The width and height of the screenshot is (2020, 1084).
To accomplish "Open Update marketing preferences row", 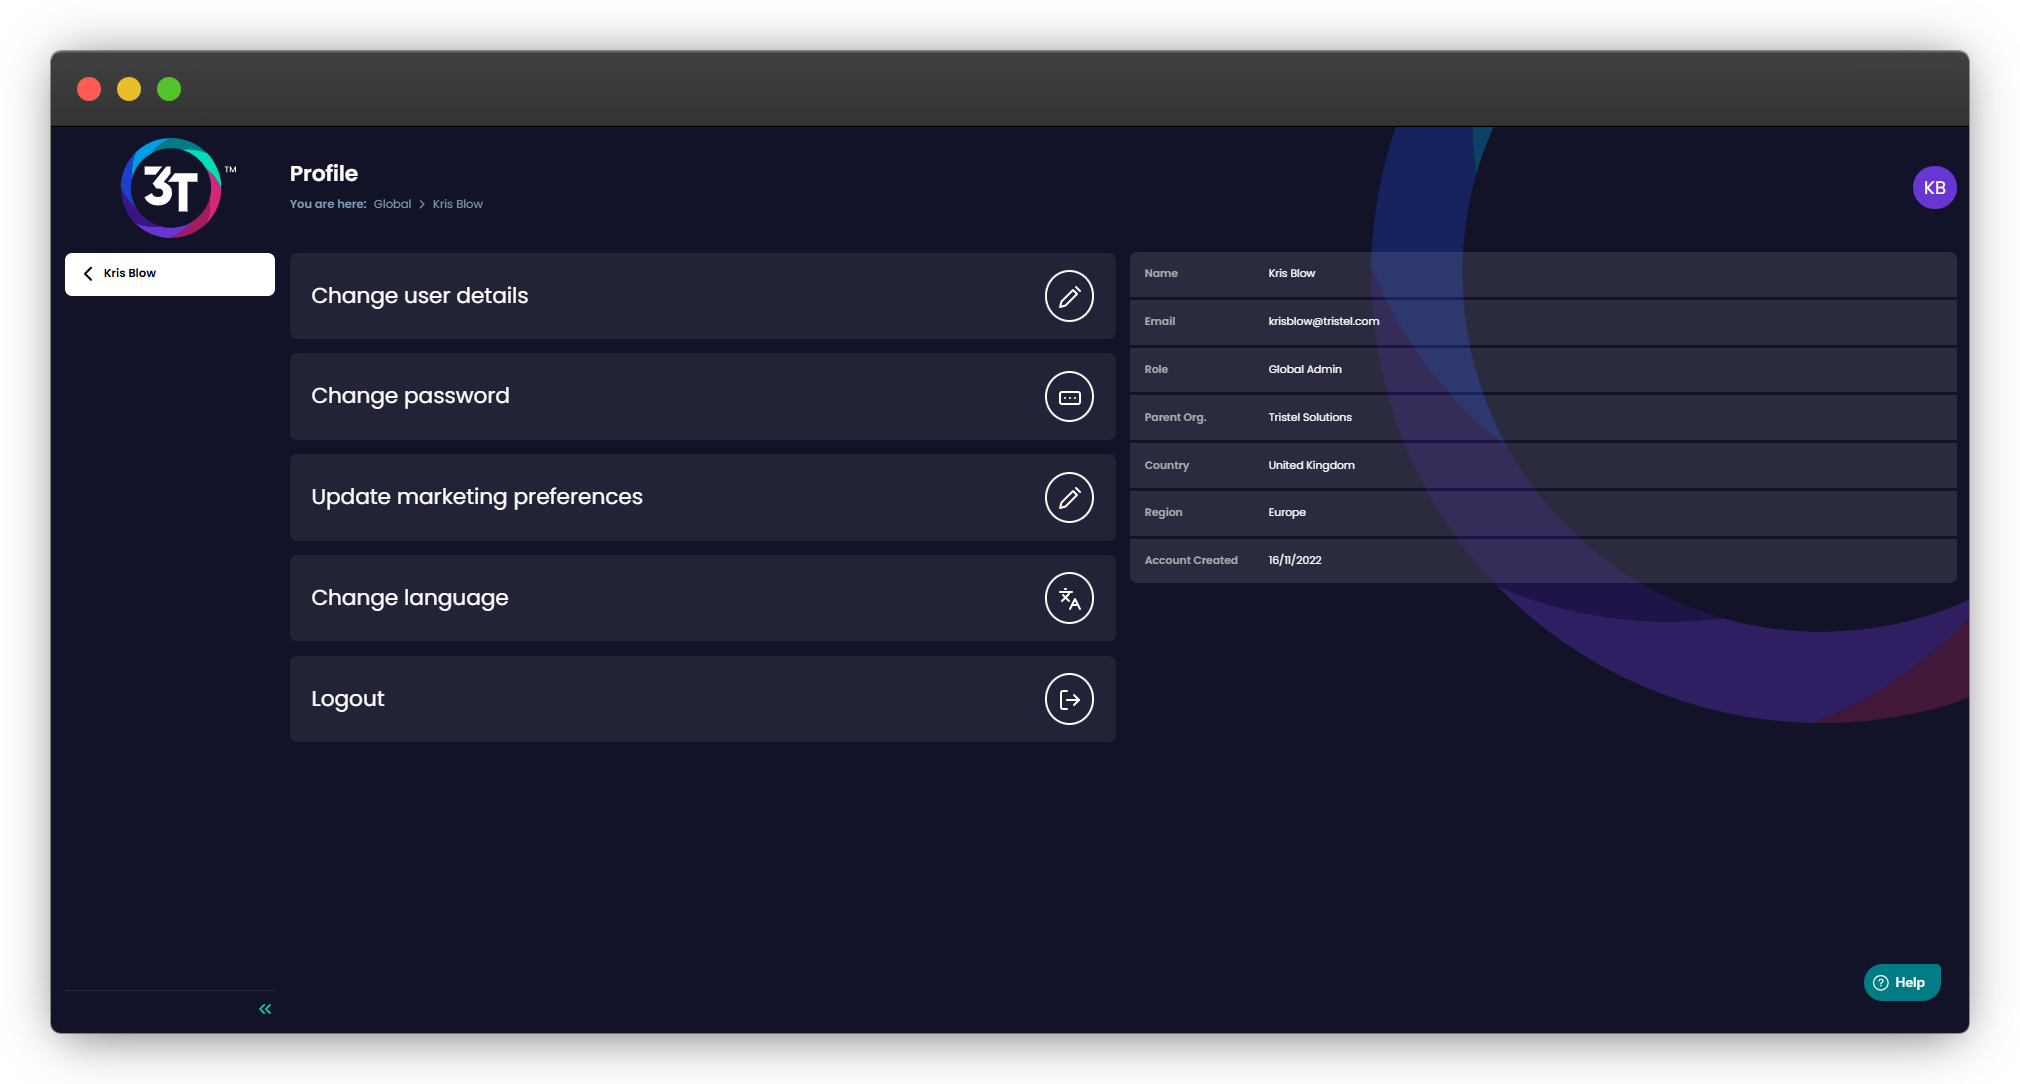I will [x=476, y=497].
